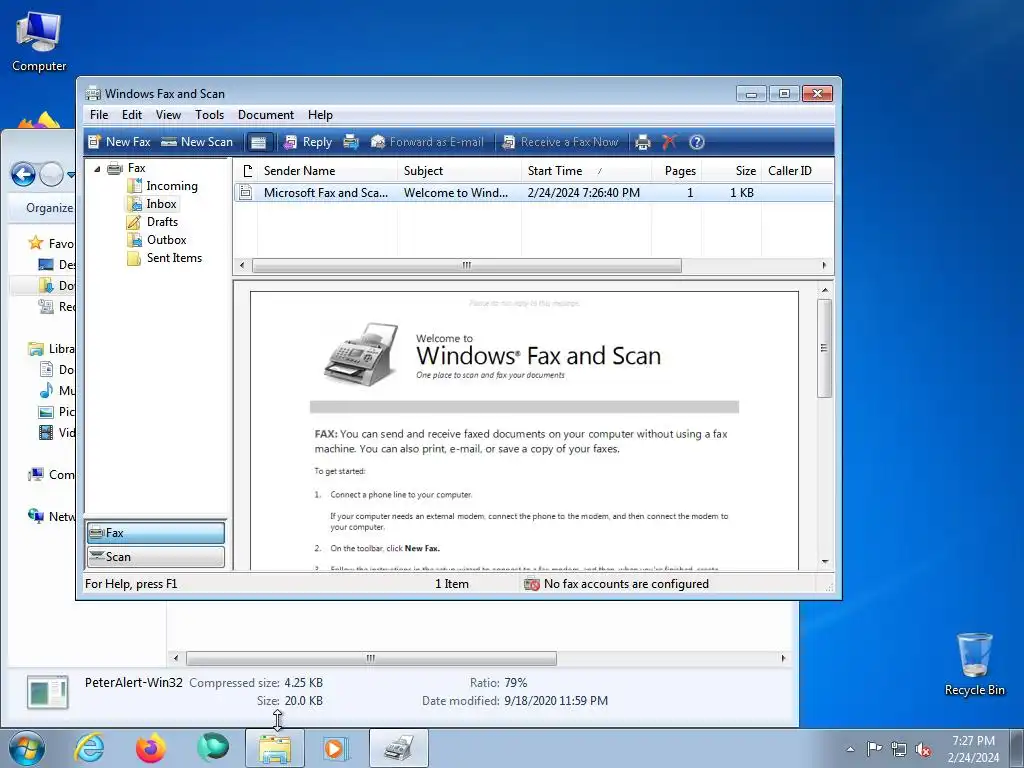Click message list scroll right arrow
Viewport: 1024px width, 768px height.
pos(824,266)
